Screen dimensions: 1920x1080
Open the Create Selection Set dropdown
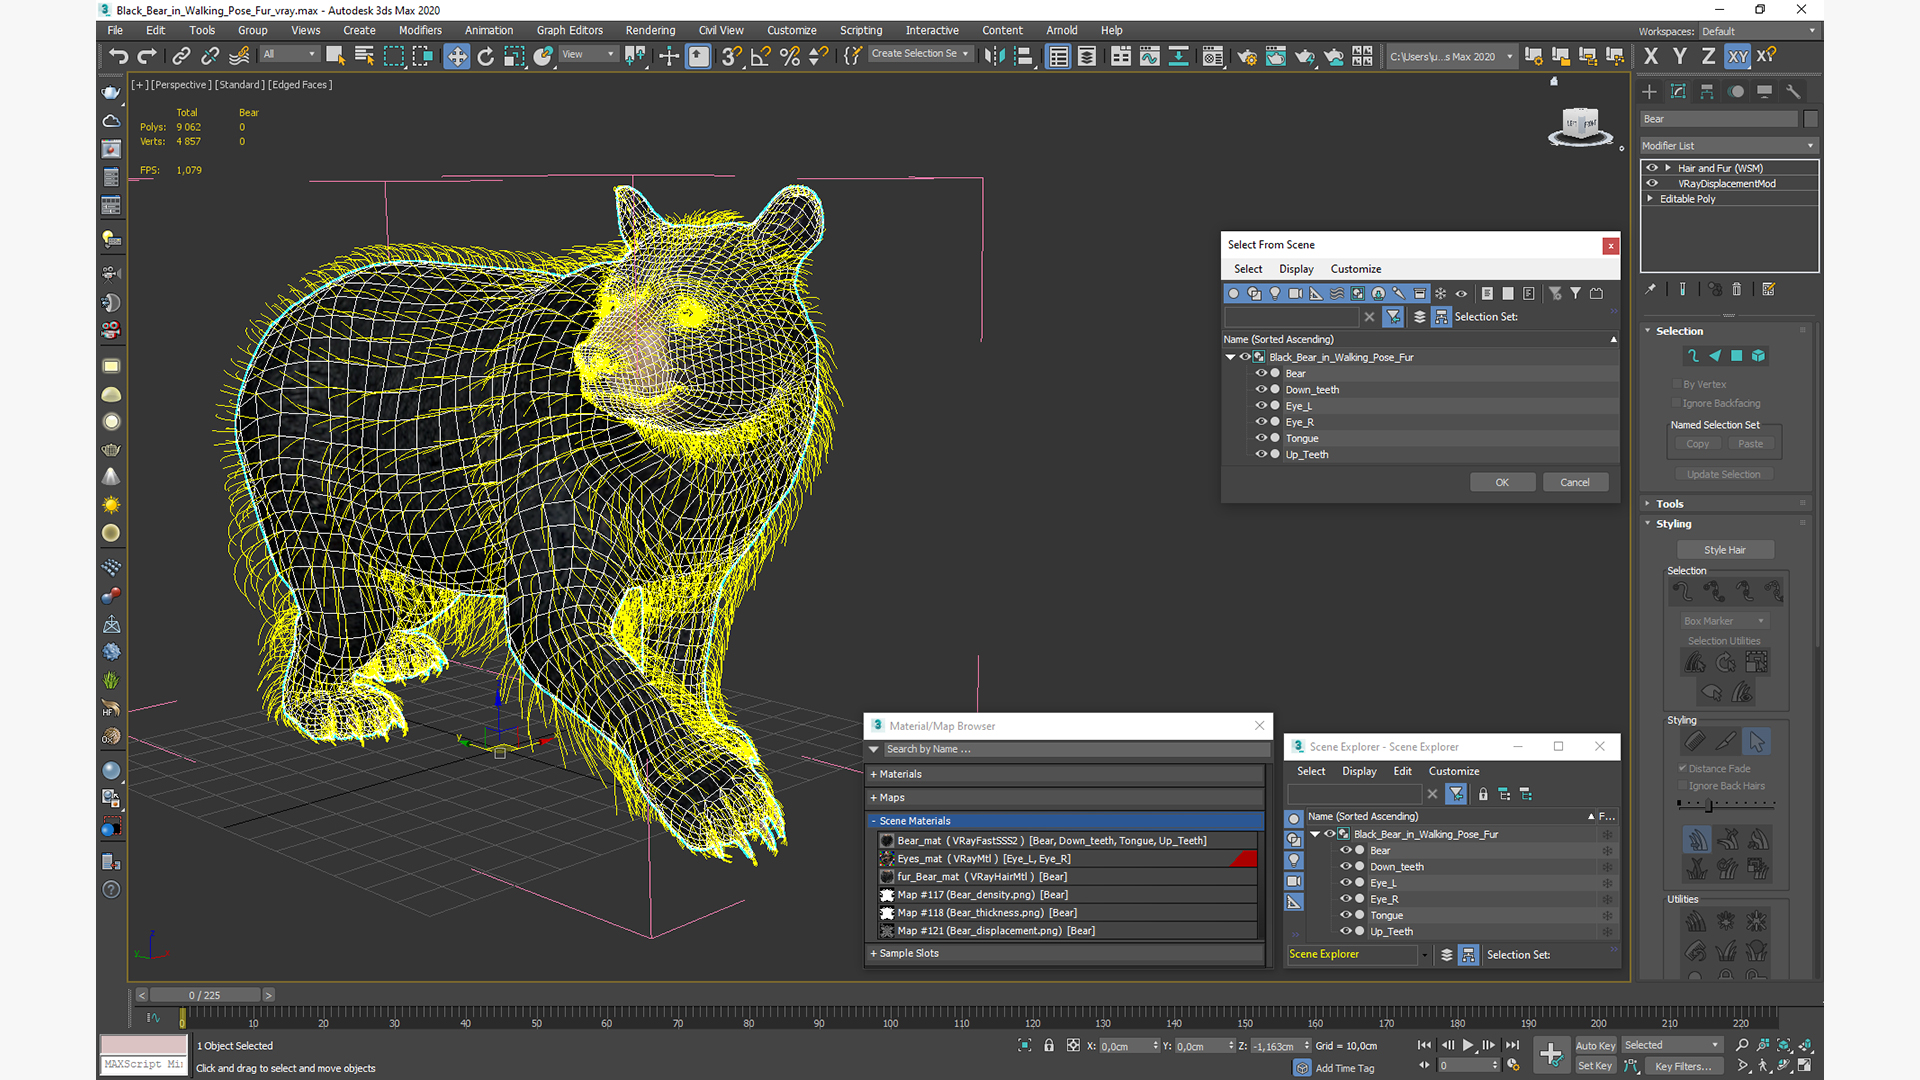pos(920,54)
